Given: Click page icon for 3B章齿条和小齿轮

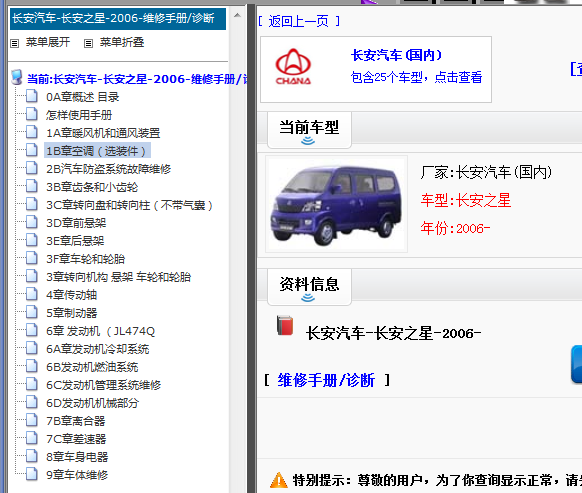Looking at the screenshot, I should tap(32, 186).
